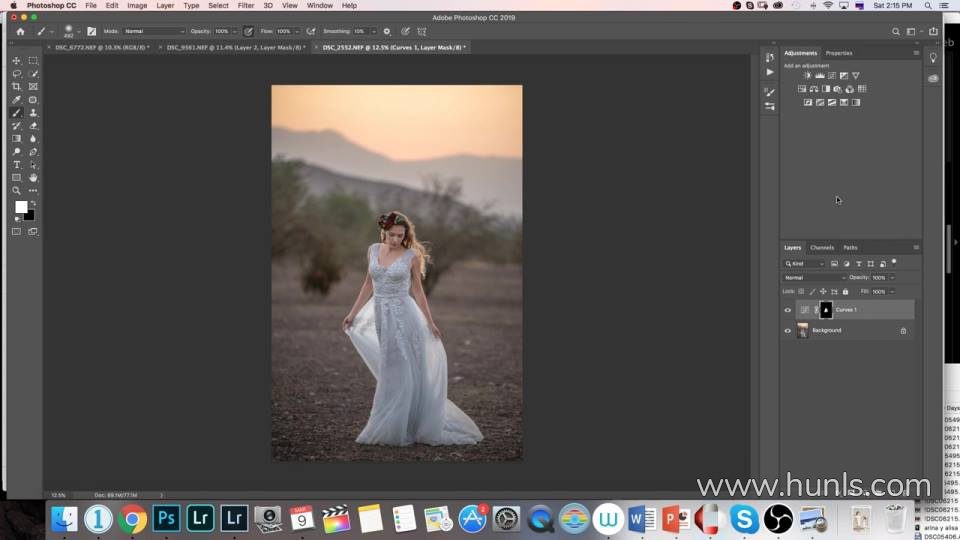This screenshot has height=540, width=960.
Task: Open the brush Opacity slider dropdown
Action: click(234, 31)
